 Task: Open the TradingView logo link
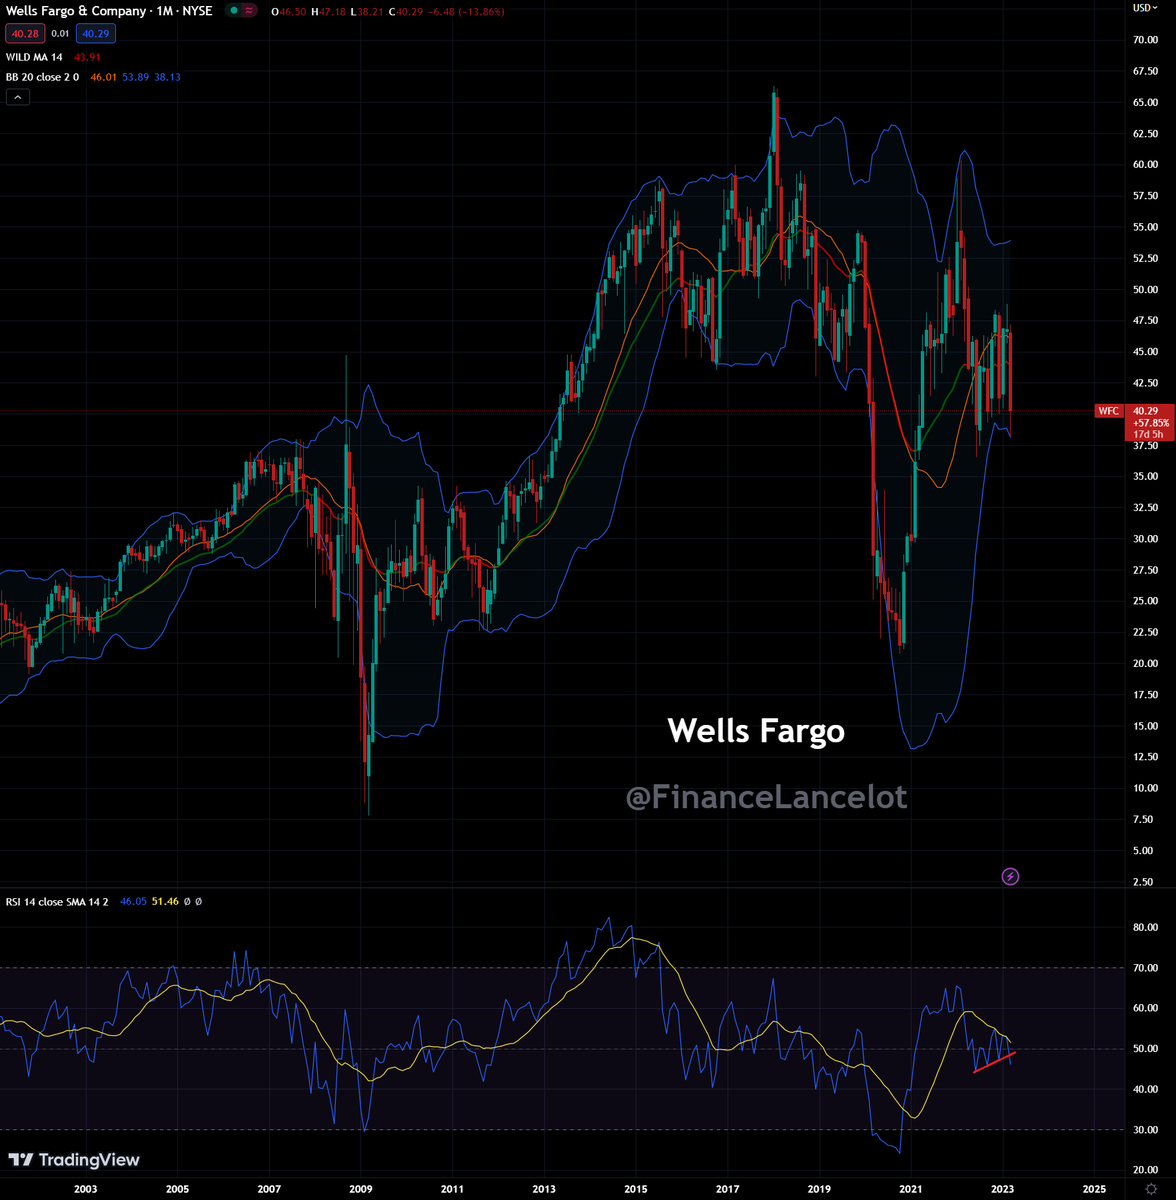pos(75,1160)
